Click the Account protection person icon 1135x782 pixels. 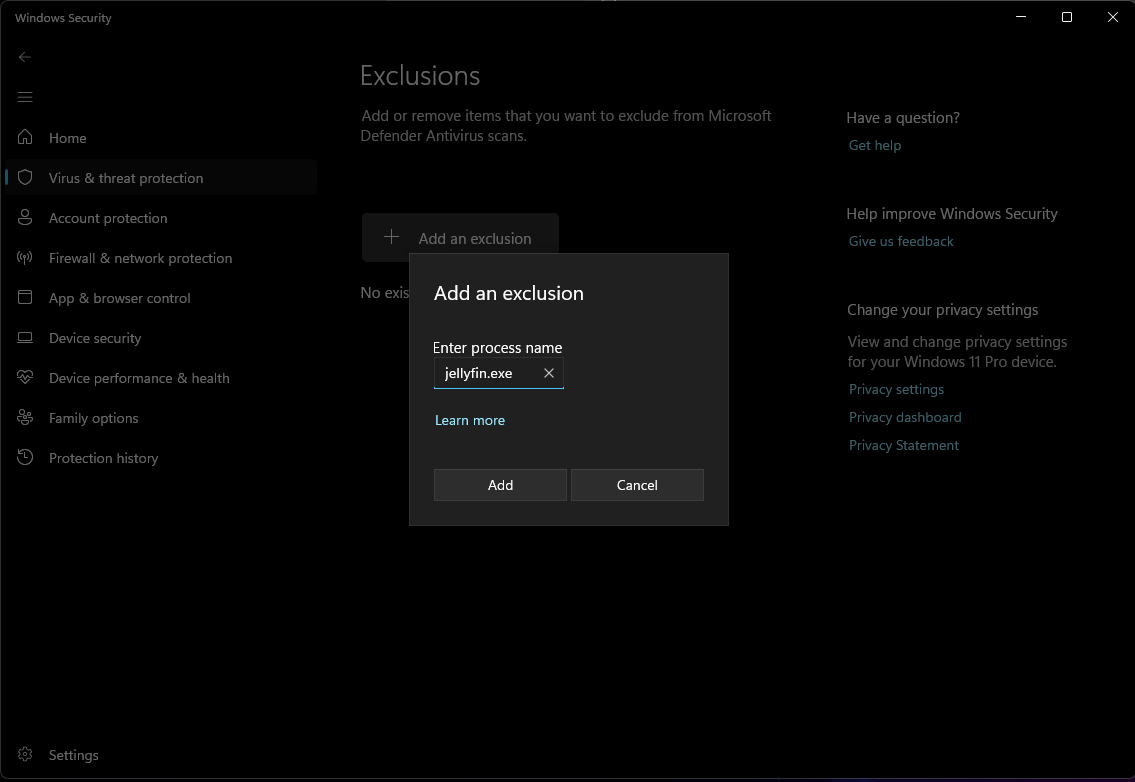pyautogui.click(x=26, y=218)
